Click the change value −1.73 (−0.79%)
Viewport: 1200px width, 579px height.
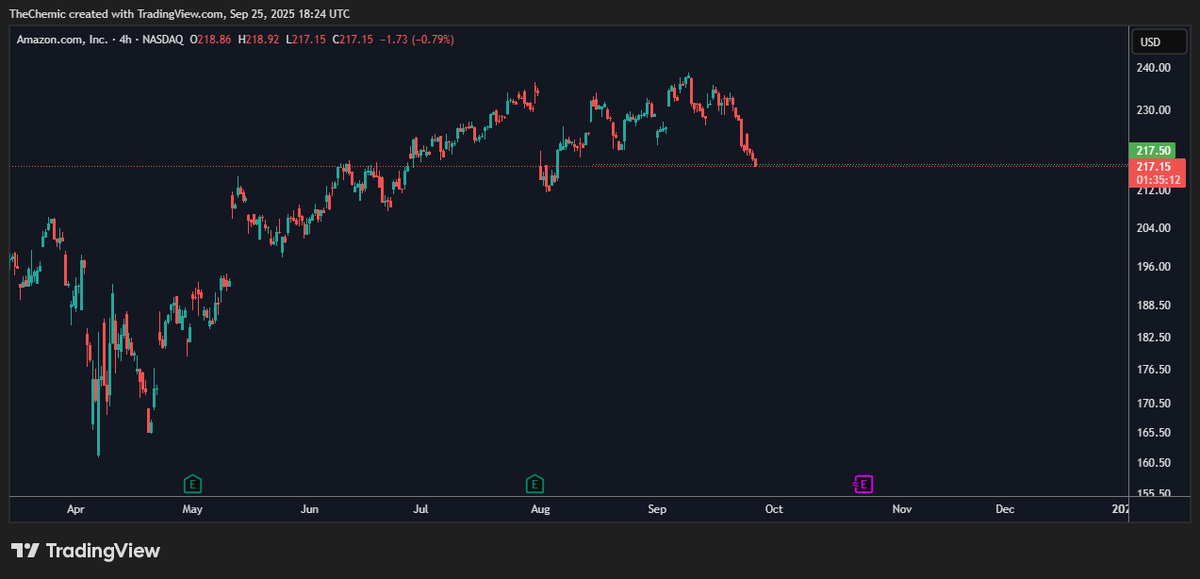pyautogui.click(x=417, y=39)
